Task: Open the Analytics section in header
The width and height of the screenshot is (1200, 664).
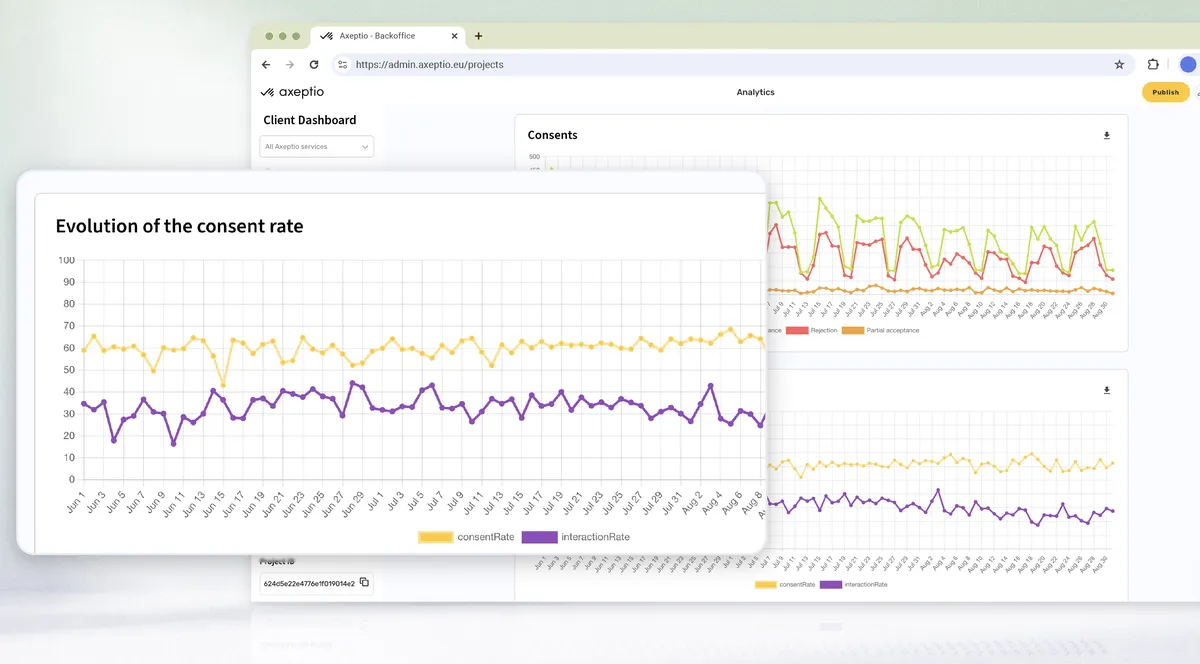Action: click(755, 92)
